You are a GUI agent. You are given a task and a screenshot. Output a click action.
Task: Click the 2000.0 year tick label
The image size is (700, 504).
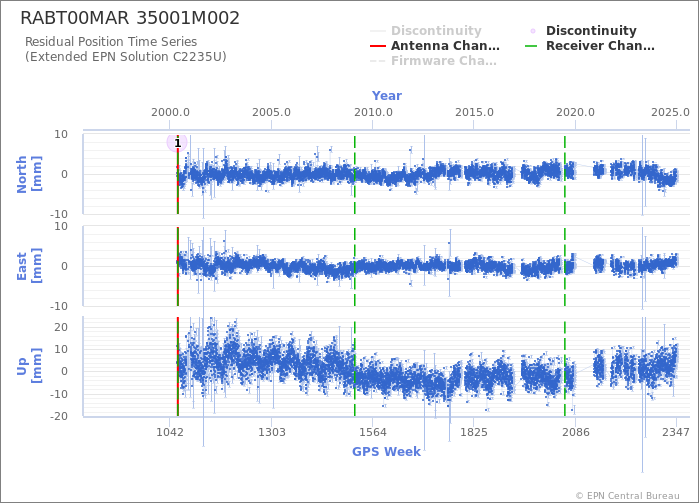[170, 112]
